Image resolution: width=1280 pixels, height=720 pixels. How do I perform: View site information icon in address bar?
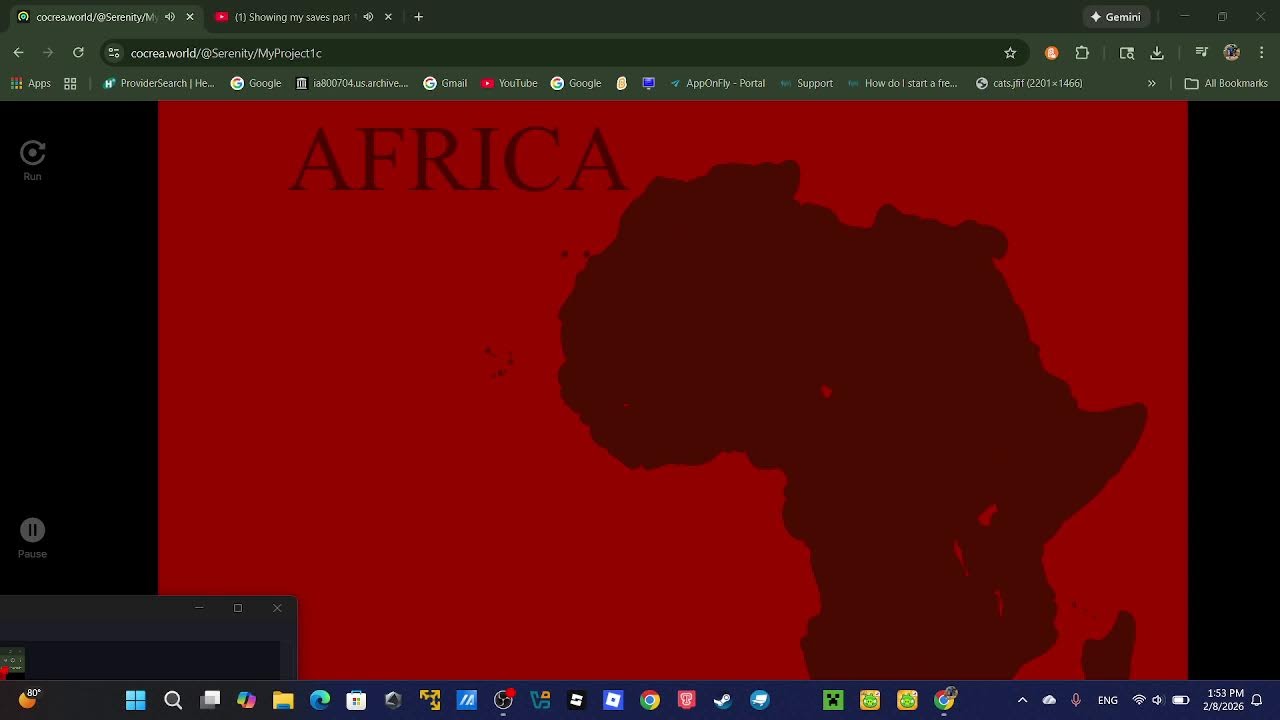coord(113,53)
